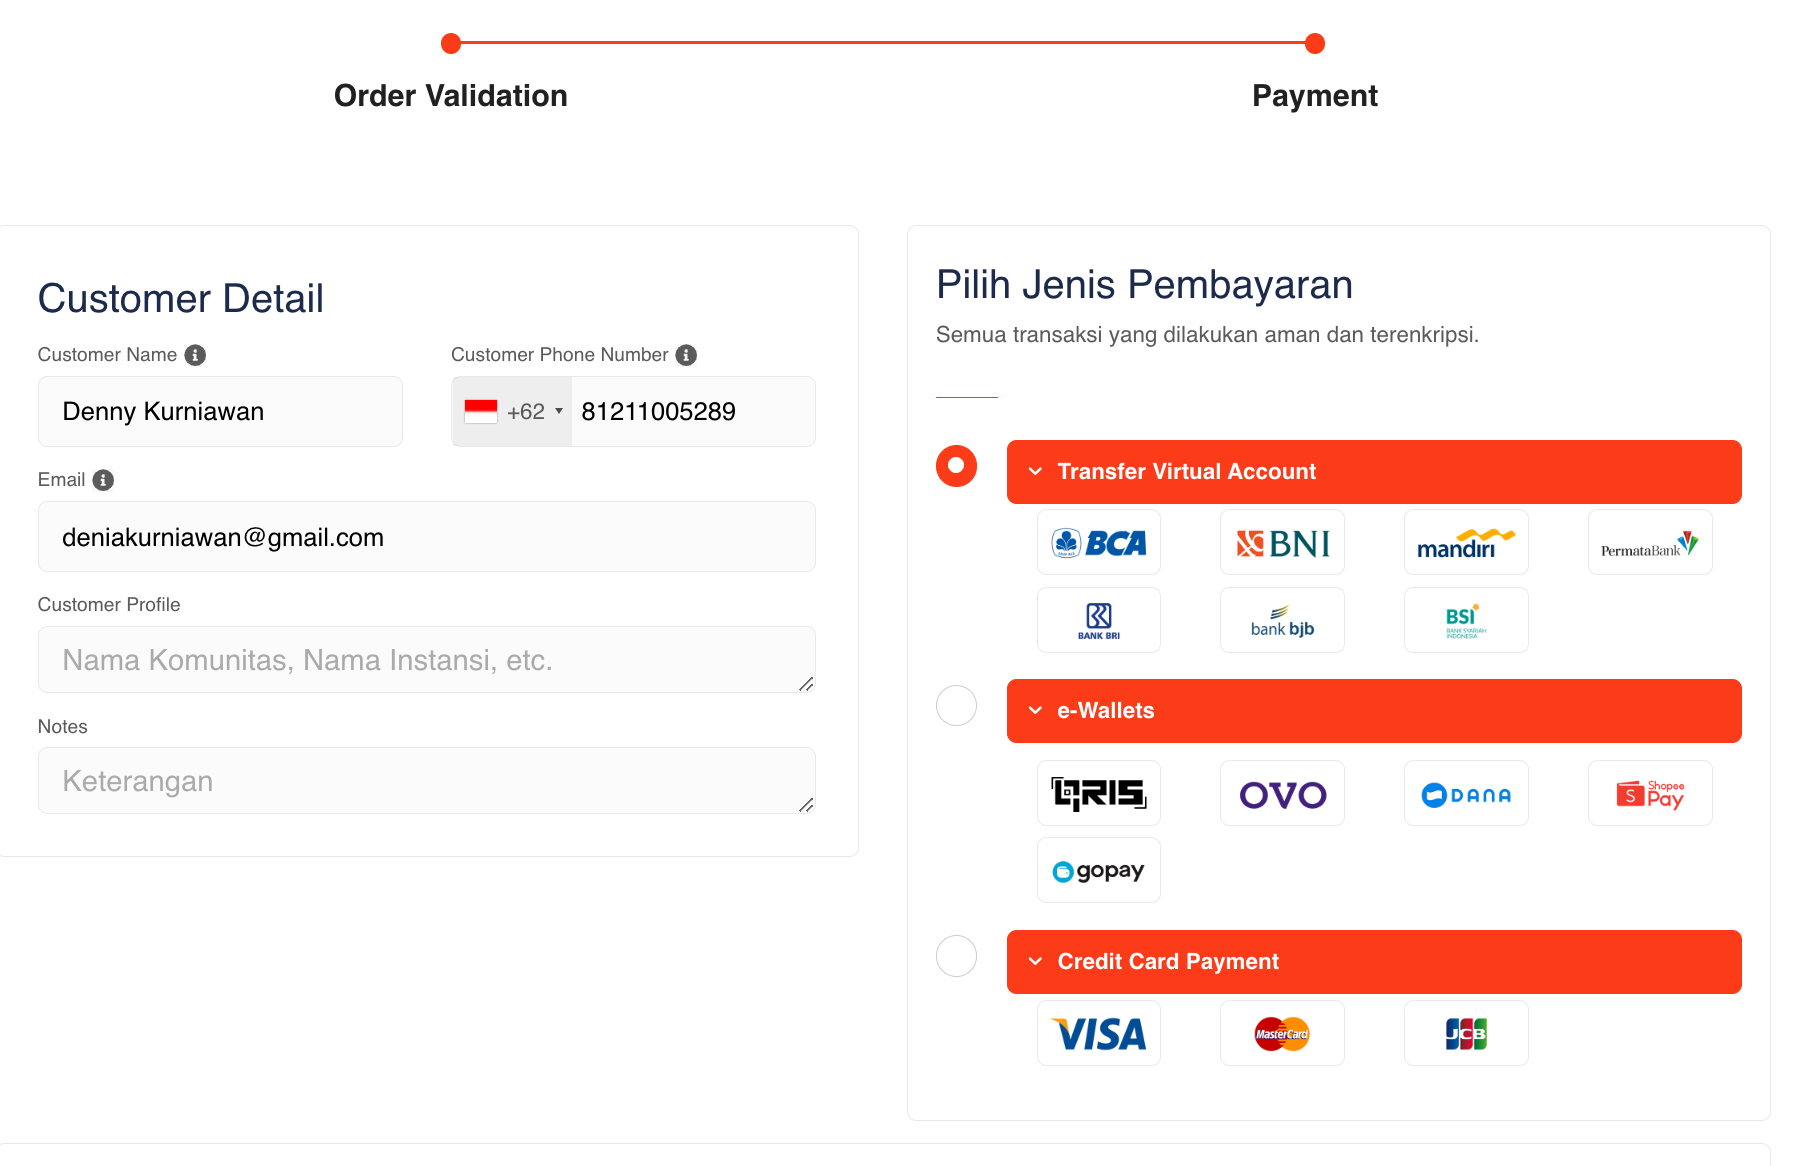Open the +62 country code dropdown
The height and width of the screenshot is (1166, 1810).
pos(512,412)
